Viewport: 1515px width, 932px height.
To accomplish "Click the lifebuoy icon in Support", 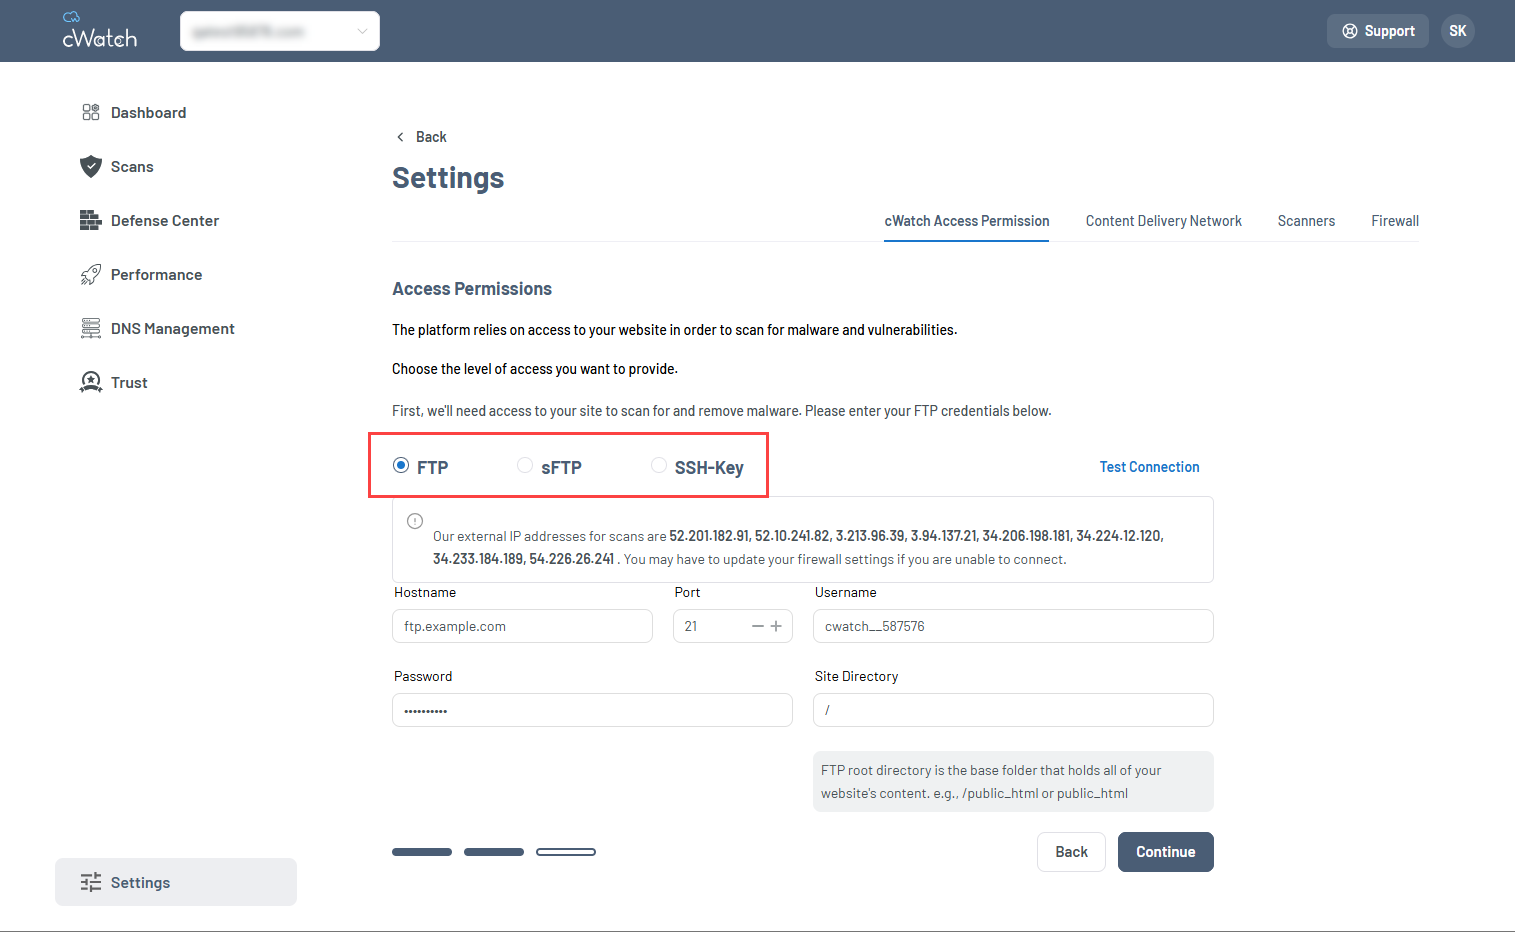I will pyautogui.click(x=1350, y=31).
